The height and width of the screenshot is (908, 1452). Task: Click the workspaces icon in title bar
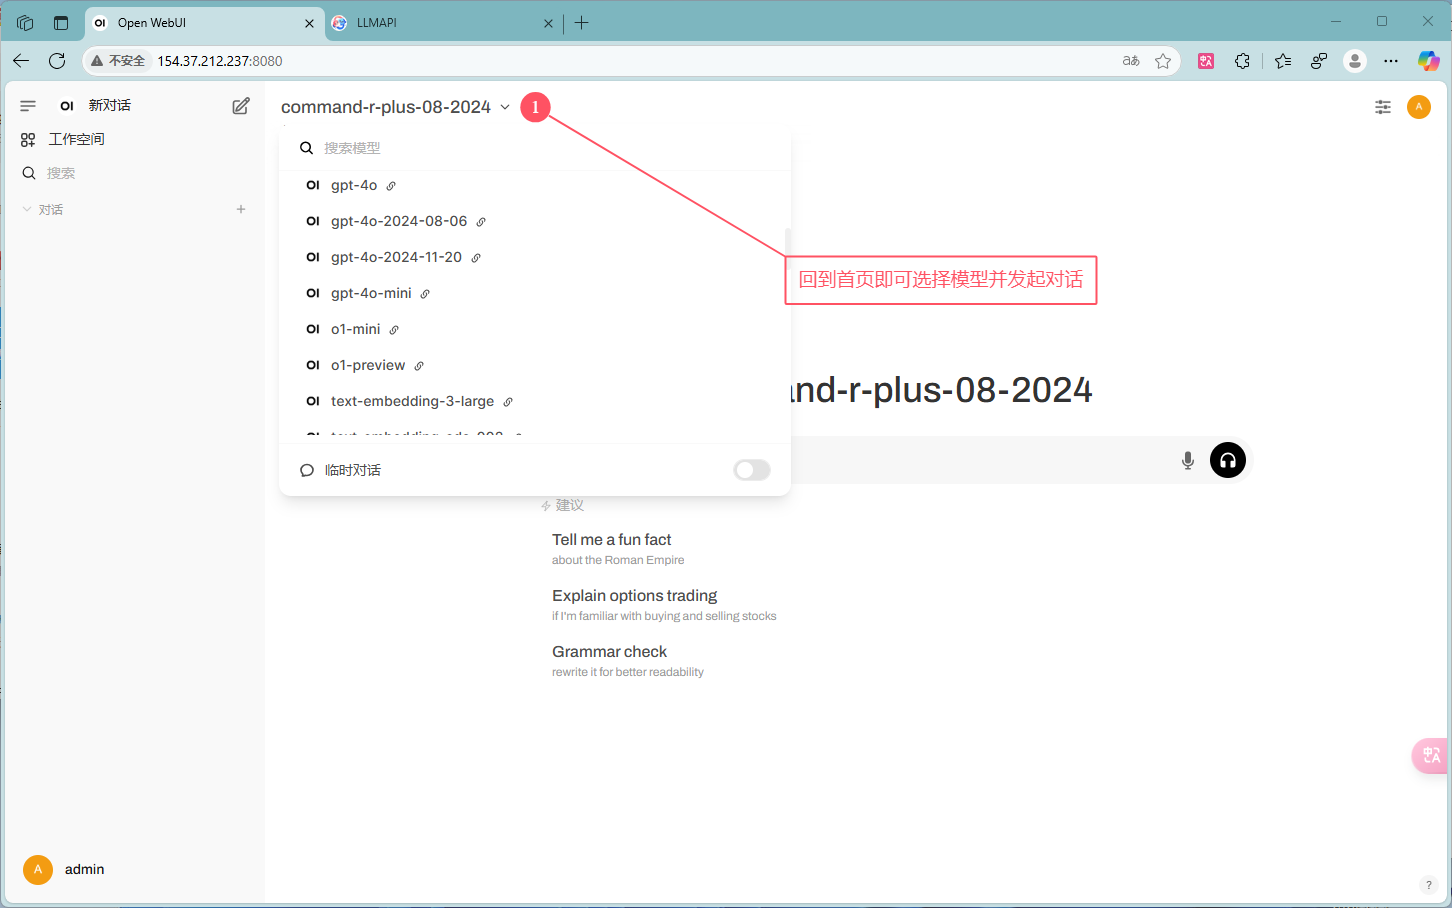pos(25,23)
